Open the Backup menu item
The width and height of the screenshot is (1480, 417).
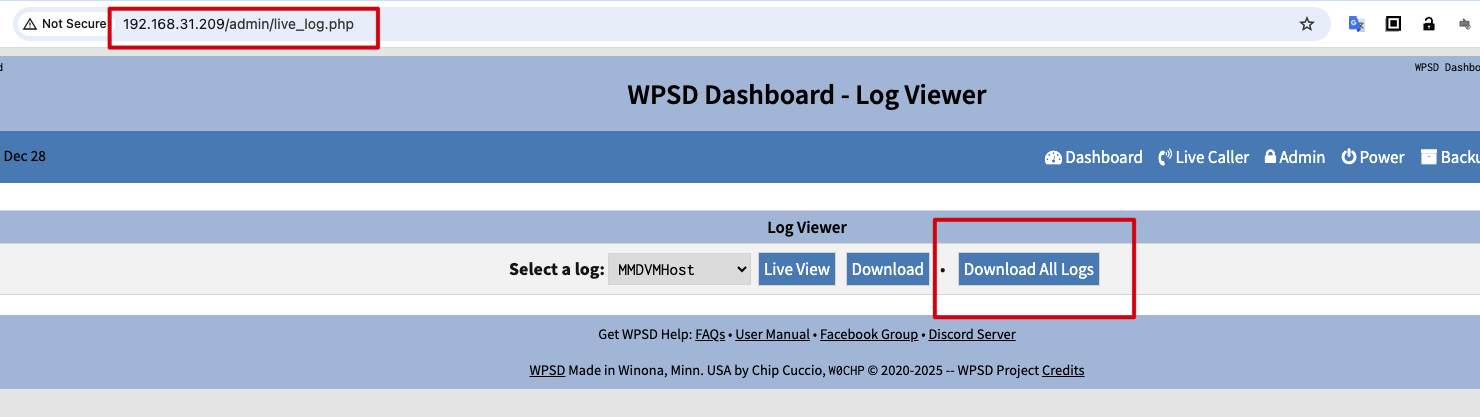(1452, 157)
